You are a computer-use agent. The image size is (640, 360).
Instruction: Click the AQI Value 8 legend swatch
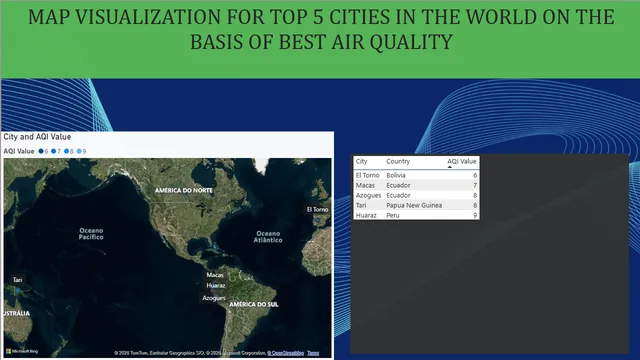point(66,151)
